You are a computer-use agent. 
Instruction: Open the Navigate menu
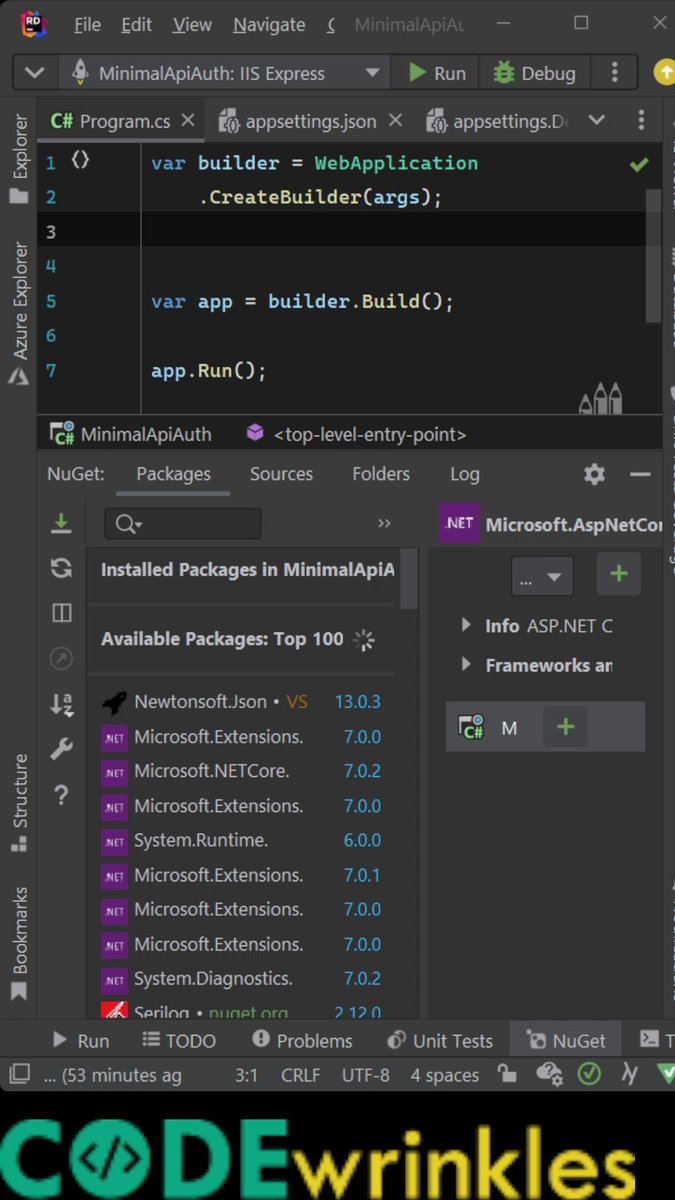click(269, 25)
